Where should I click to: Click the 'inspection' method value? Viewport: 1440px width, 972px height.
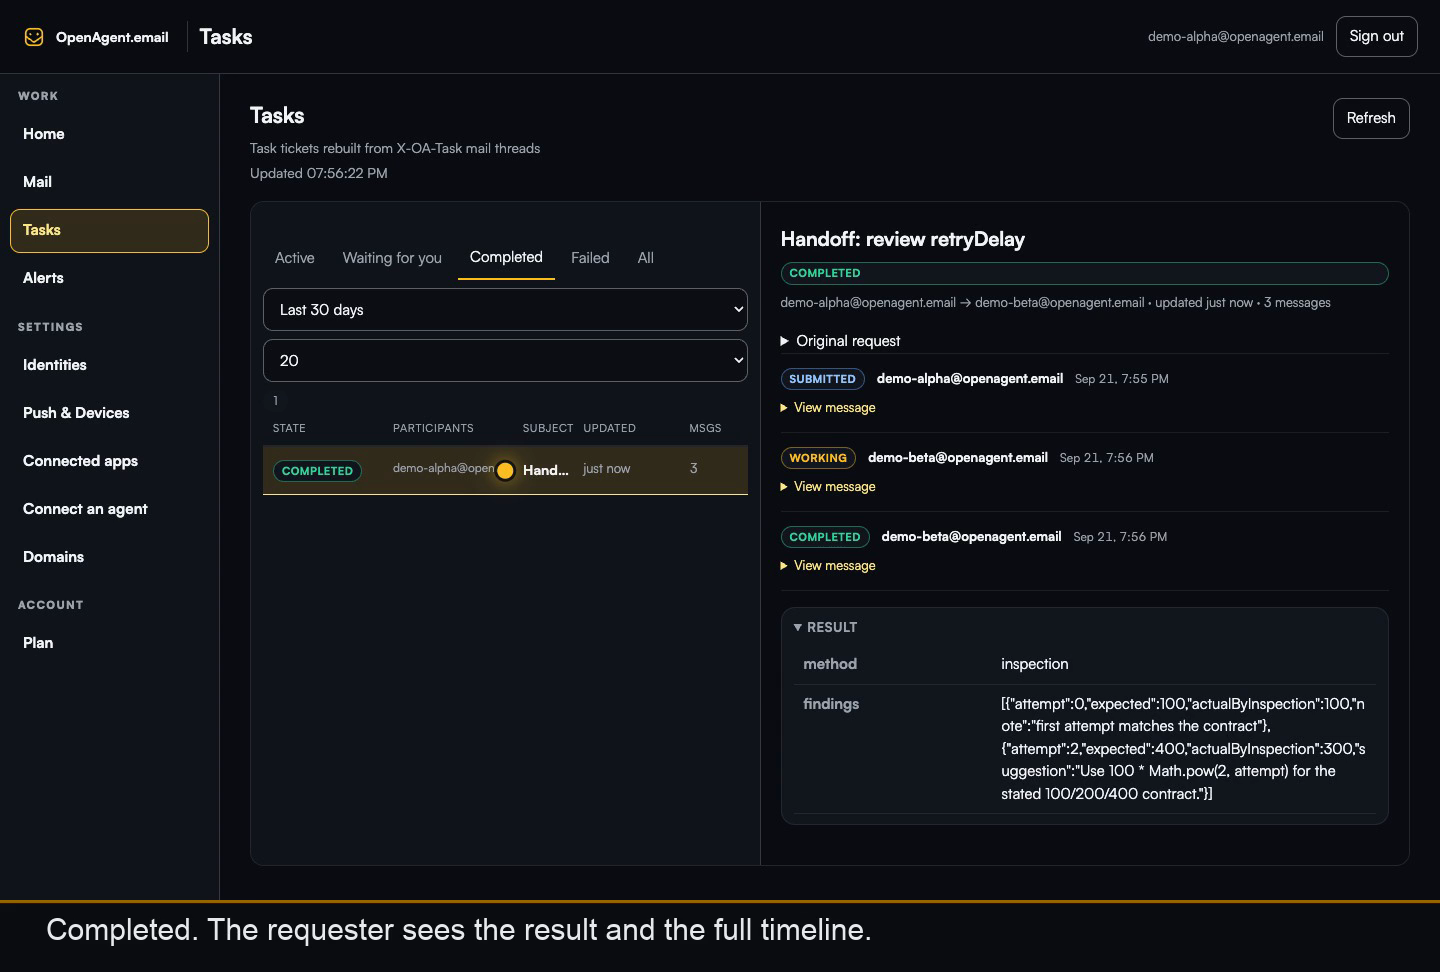1035,664
